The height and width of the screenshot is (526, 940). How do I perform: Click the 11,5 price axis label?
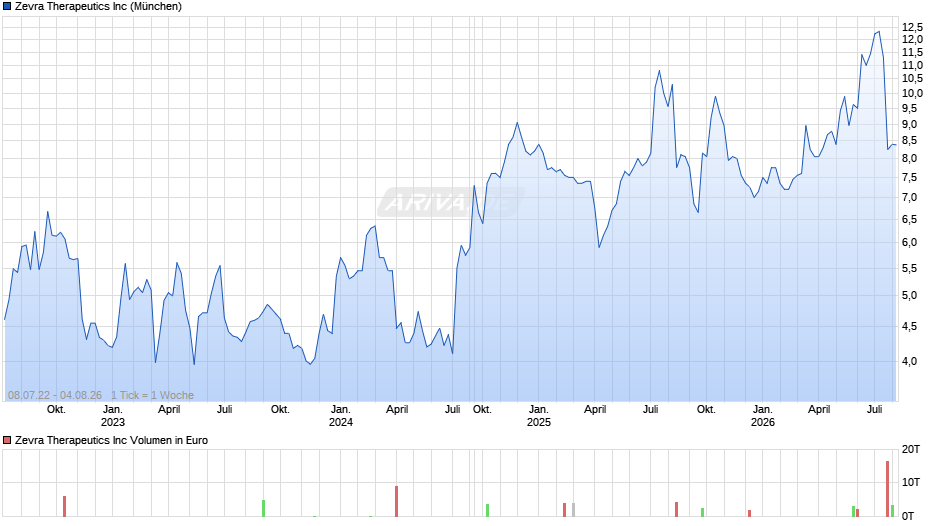pyautogui.click(x=912, y=53)
